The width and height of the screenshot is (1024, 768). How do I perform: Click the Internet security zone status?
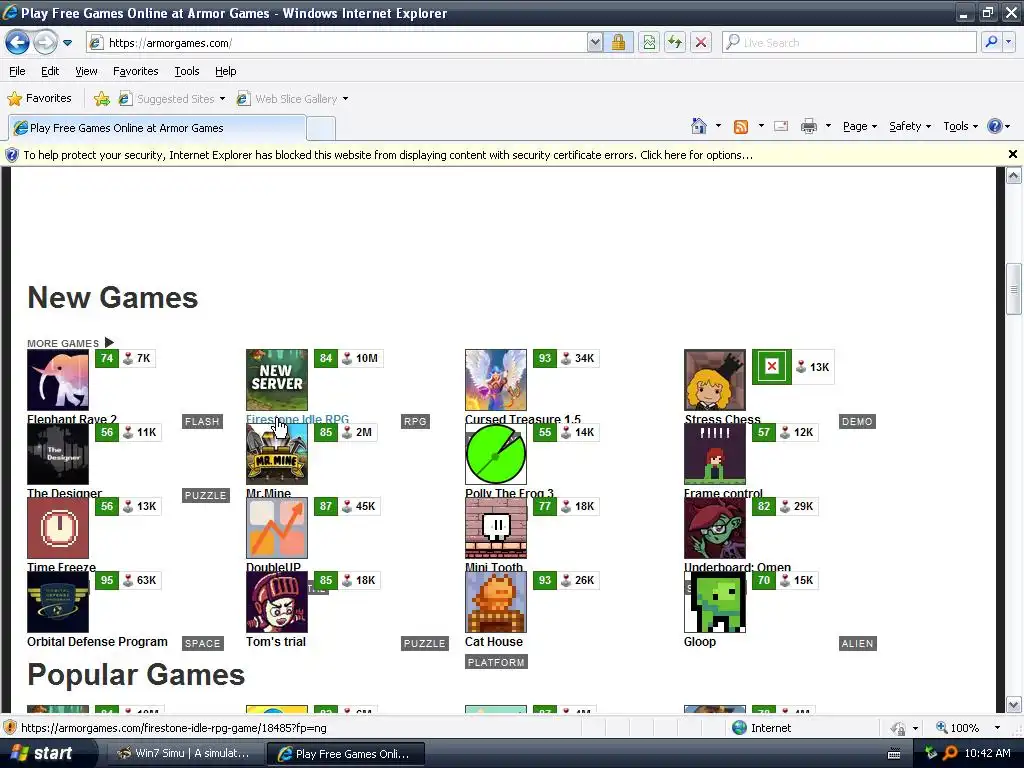point(761,728)
